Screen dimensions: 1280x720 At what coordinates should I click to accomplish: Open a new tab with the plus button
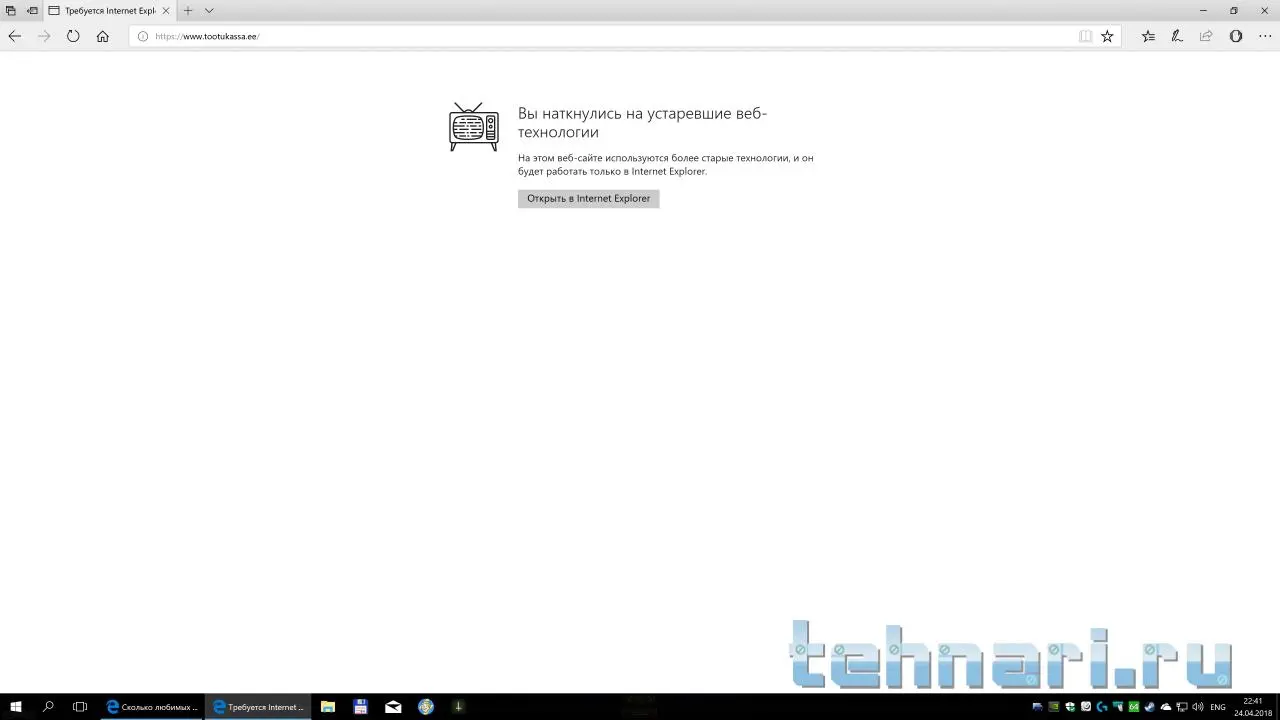click(188, 10)
